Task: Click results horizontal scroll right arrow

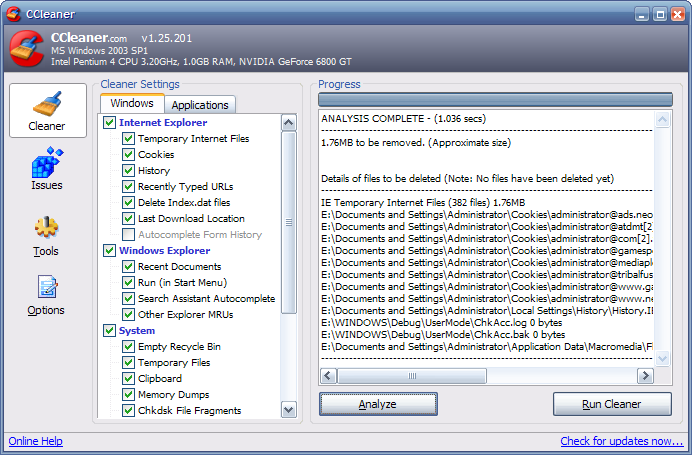Action: pyautogui.click(x=645, y=376)
